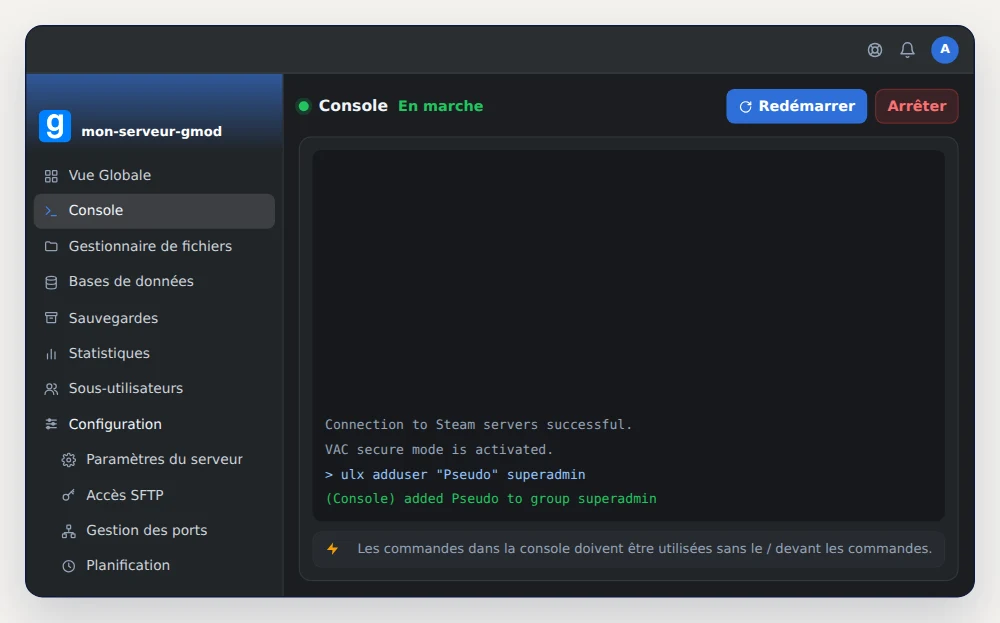Stop the server with Arrêter
The image size is (1000, 623).
point(916,106)
